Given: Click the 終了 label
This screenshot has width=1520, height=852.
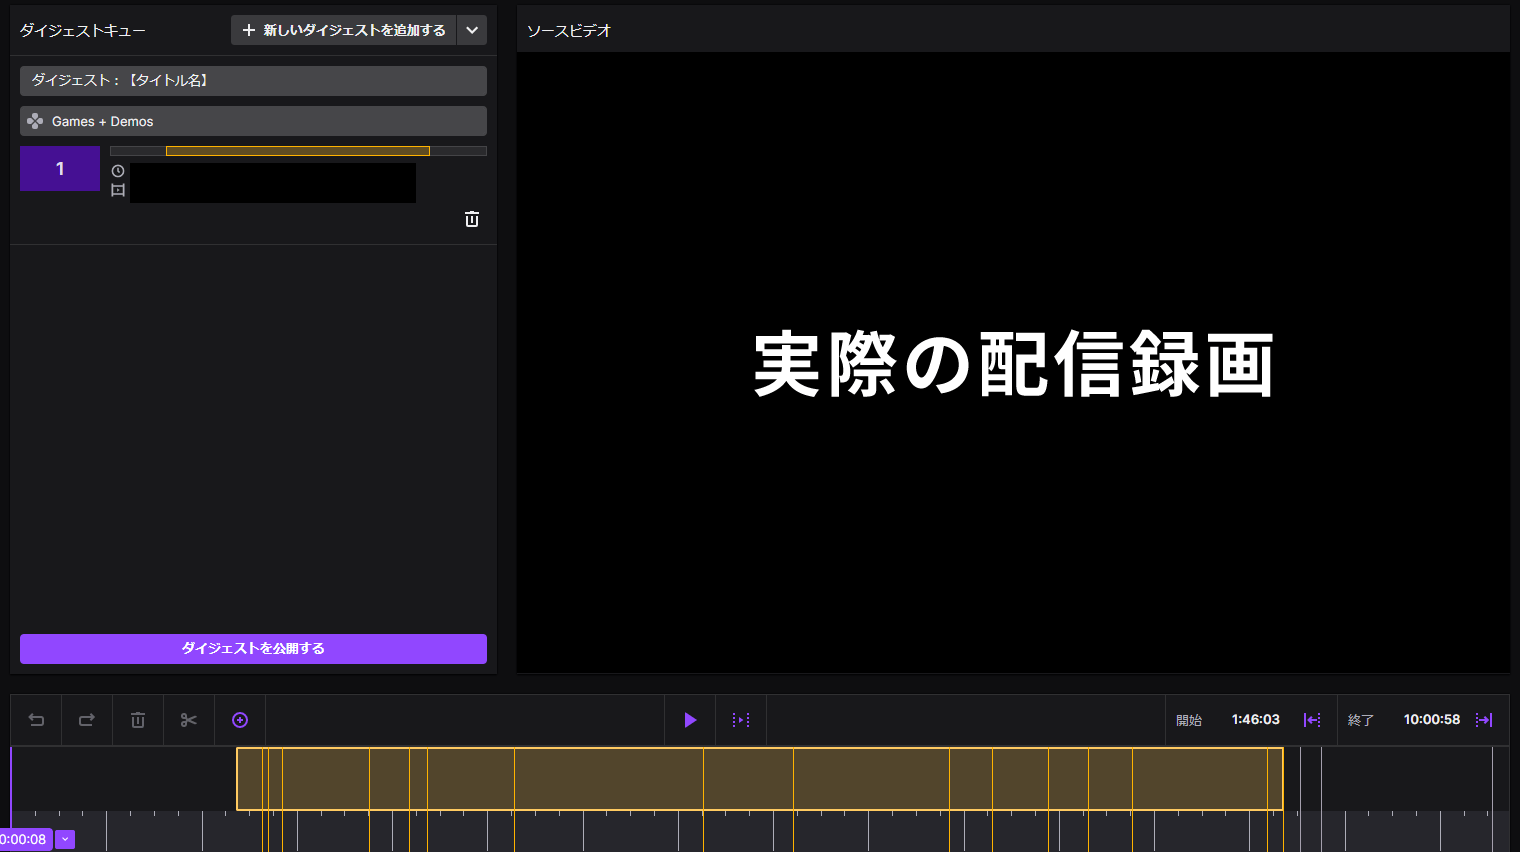Looking at the screenshot, I should (1361, 720).
